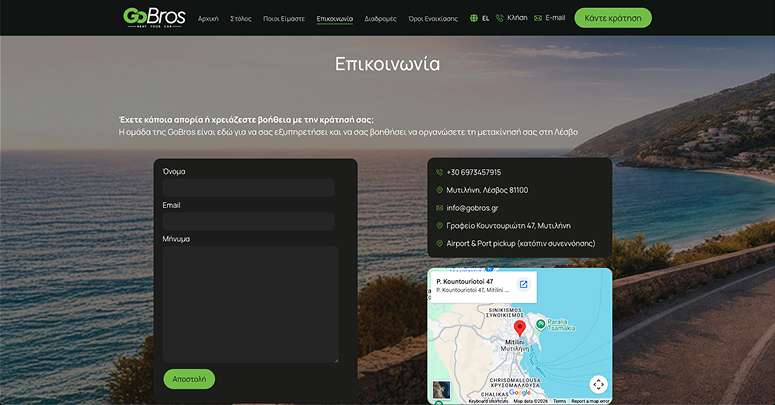This screenshot has height=405, width=775.
Task: Click the Κάντε κράτηση button
Action: 613,18
